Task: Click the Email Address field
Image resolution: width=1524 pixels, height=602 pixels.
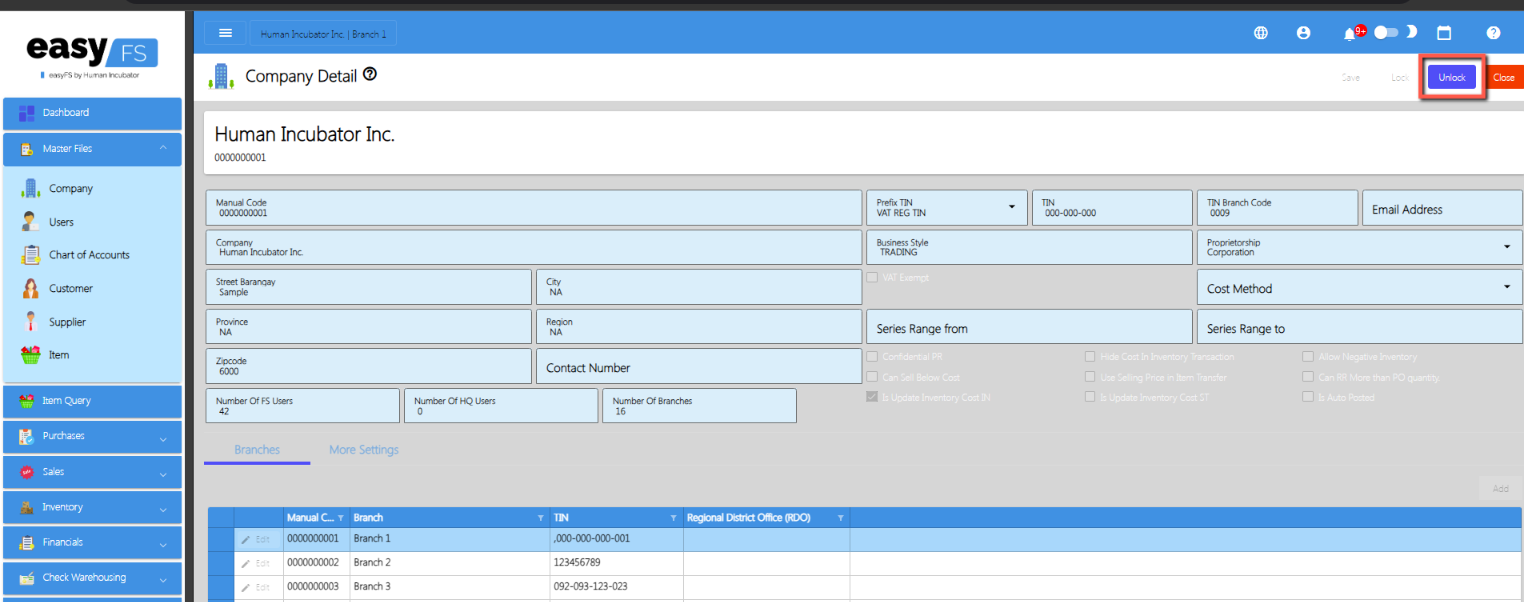Action: tap(1442, 208)
